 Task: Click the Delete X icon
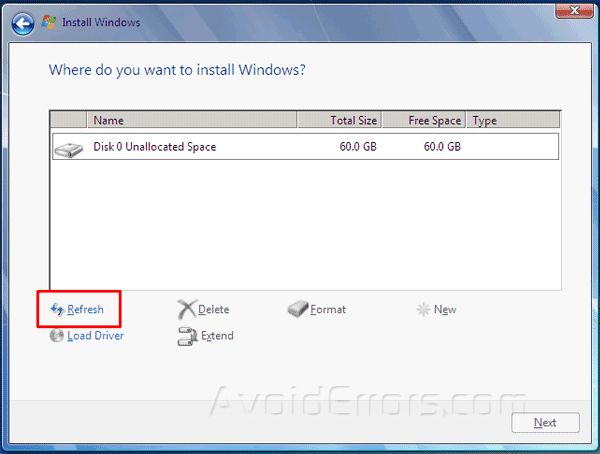pyautogui.click(x=187, y=309)
